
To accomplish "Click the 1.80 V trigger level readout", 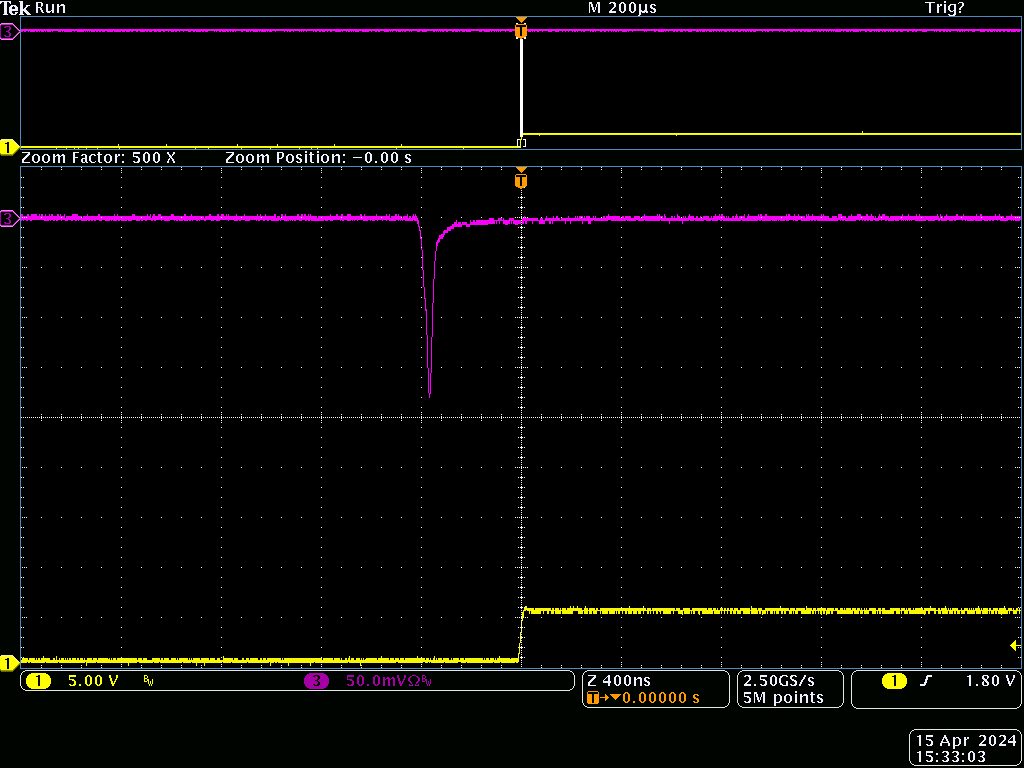I will click(x=990, y=681).
